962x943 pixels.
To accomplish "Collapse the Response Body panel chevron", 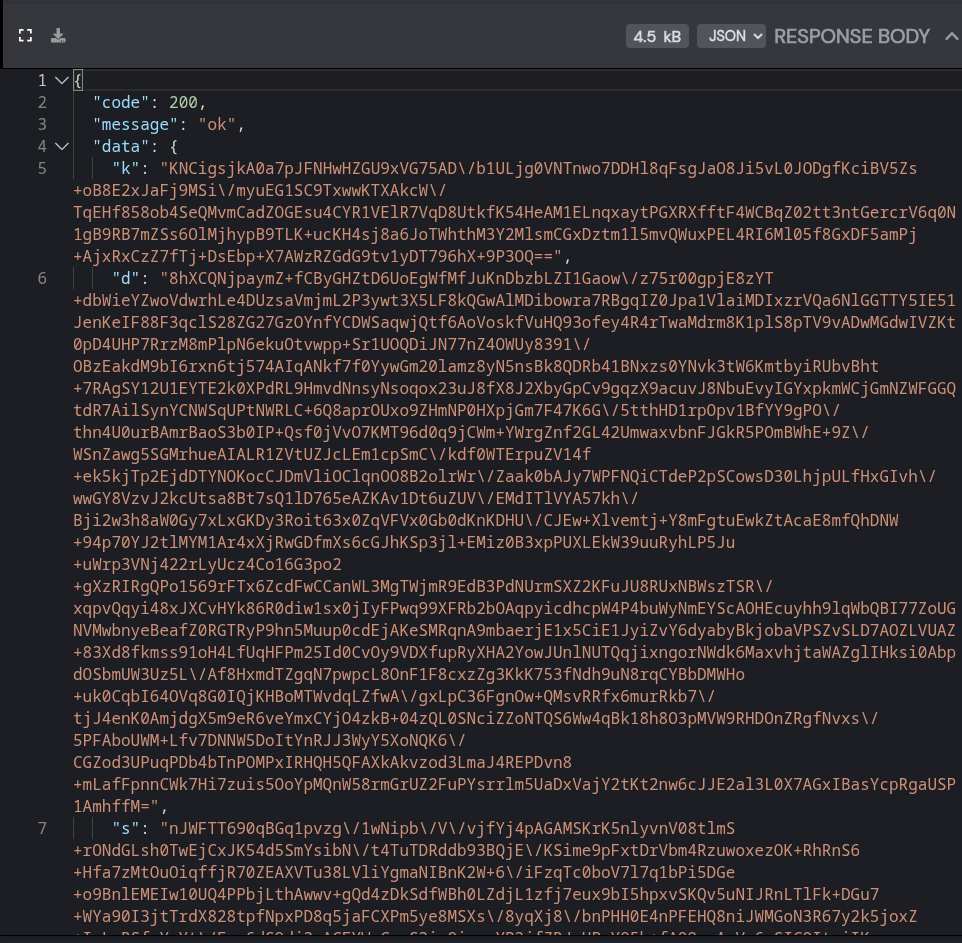I will pos(951,36).
